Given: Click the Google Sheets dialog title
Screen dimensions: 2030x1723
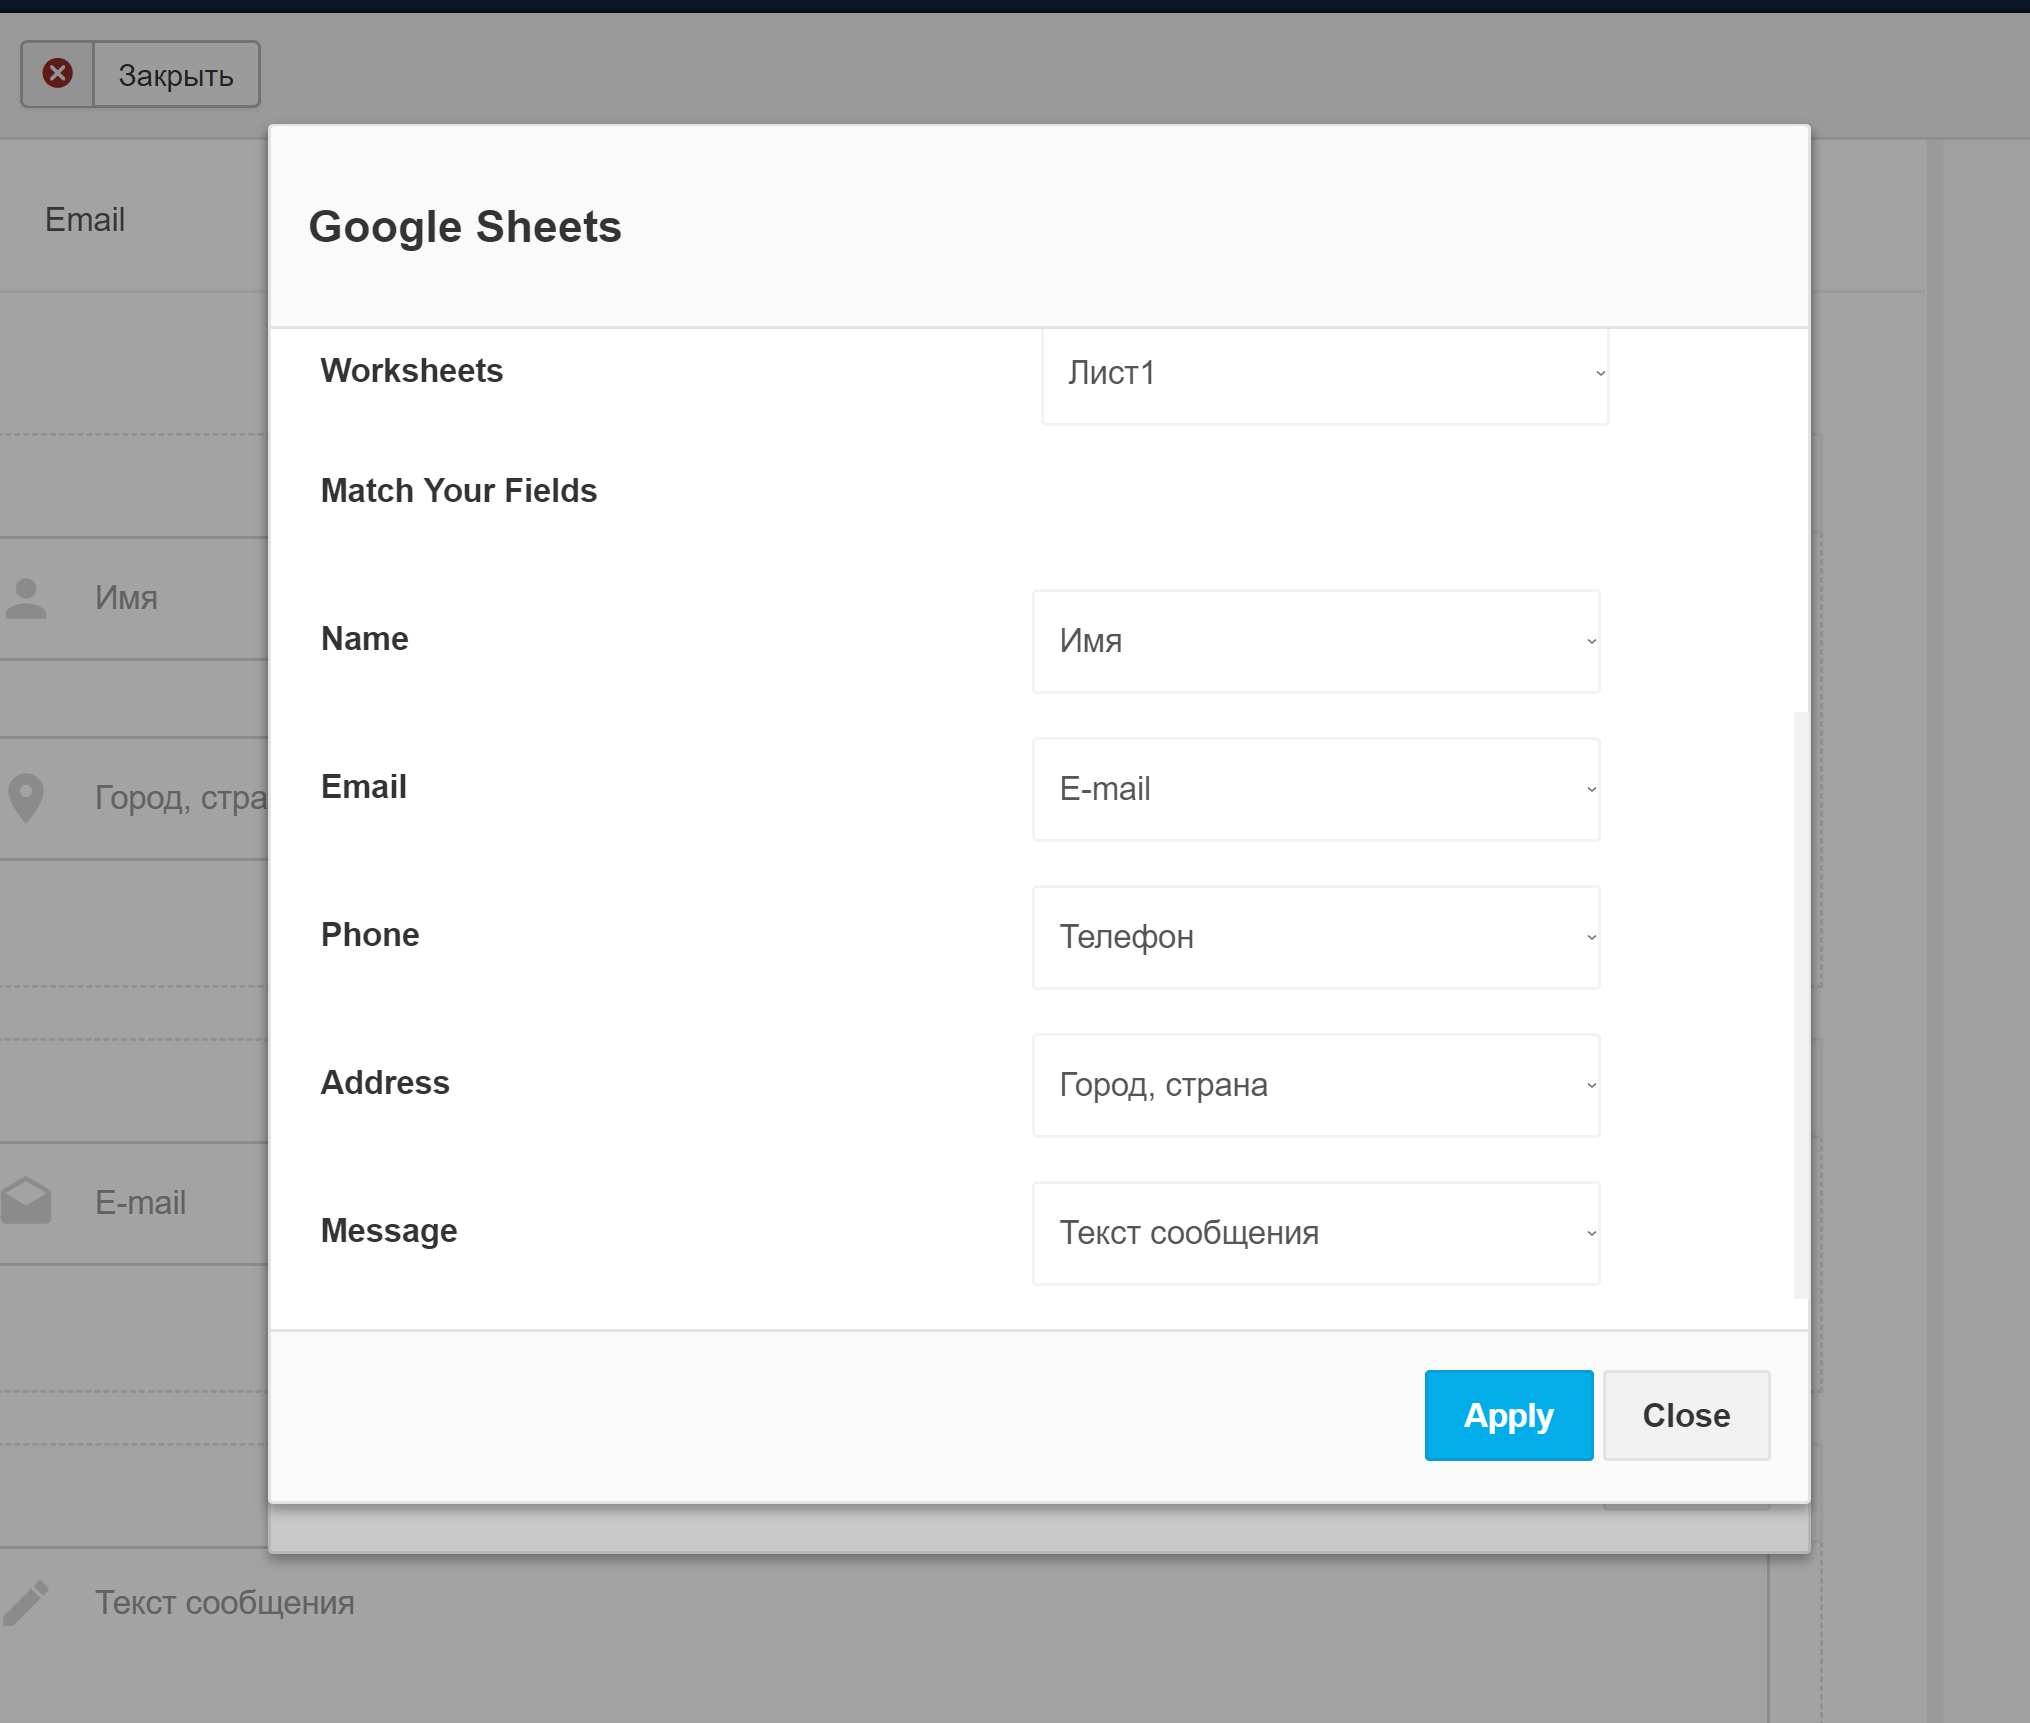Looking at the screenshot, I should click(x=465, y=227).
